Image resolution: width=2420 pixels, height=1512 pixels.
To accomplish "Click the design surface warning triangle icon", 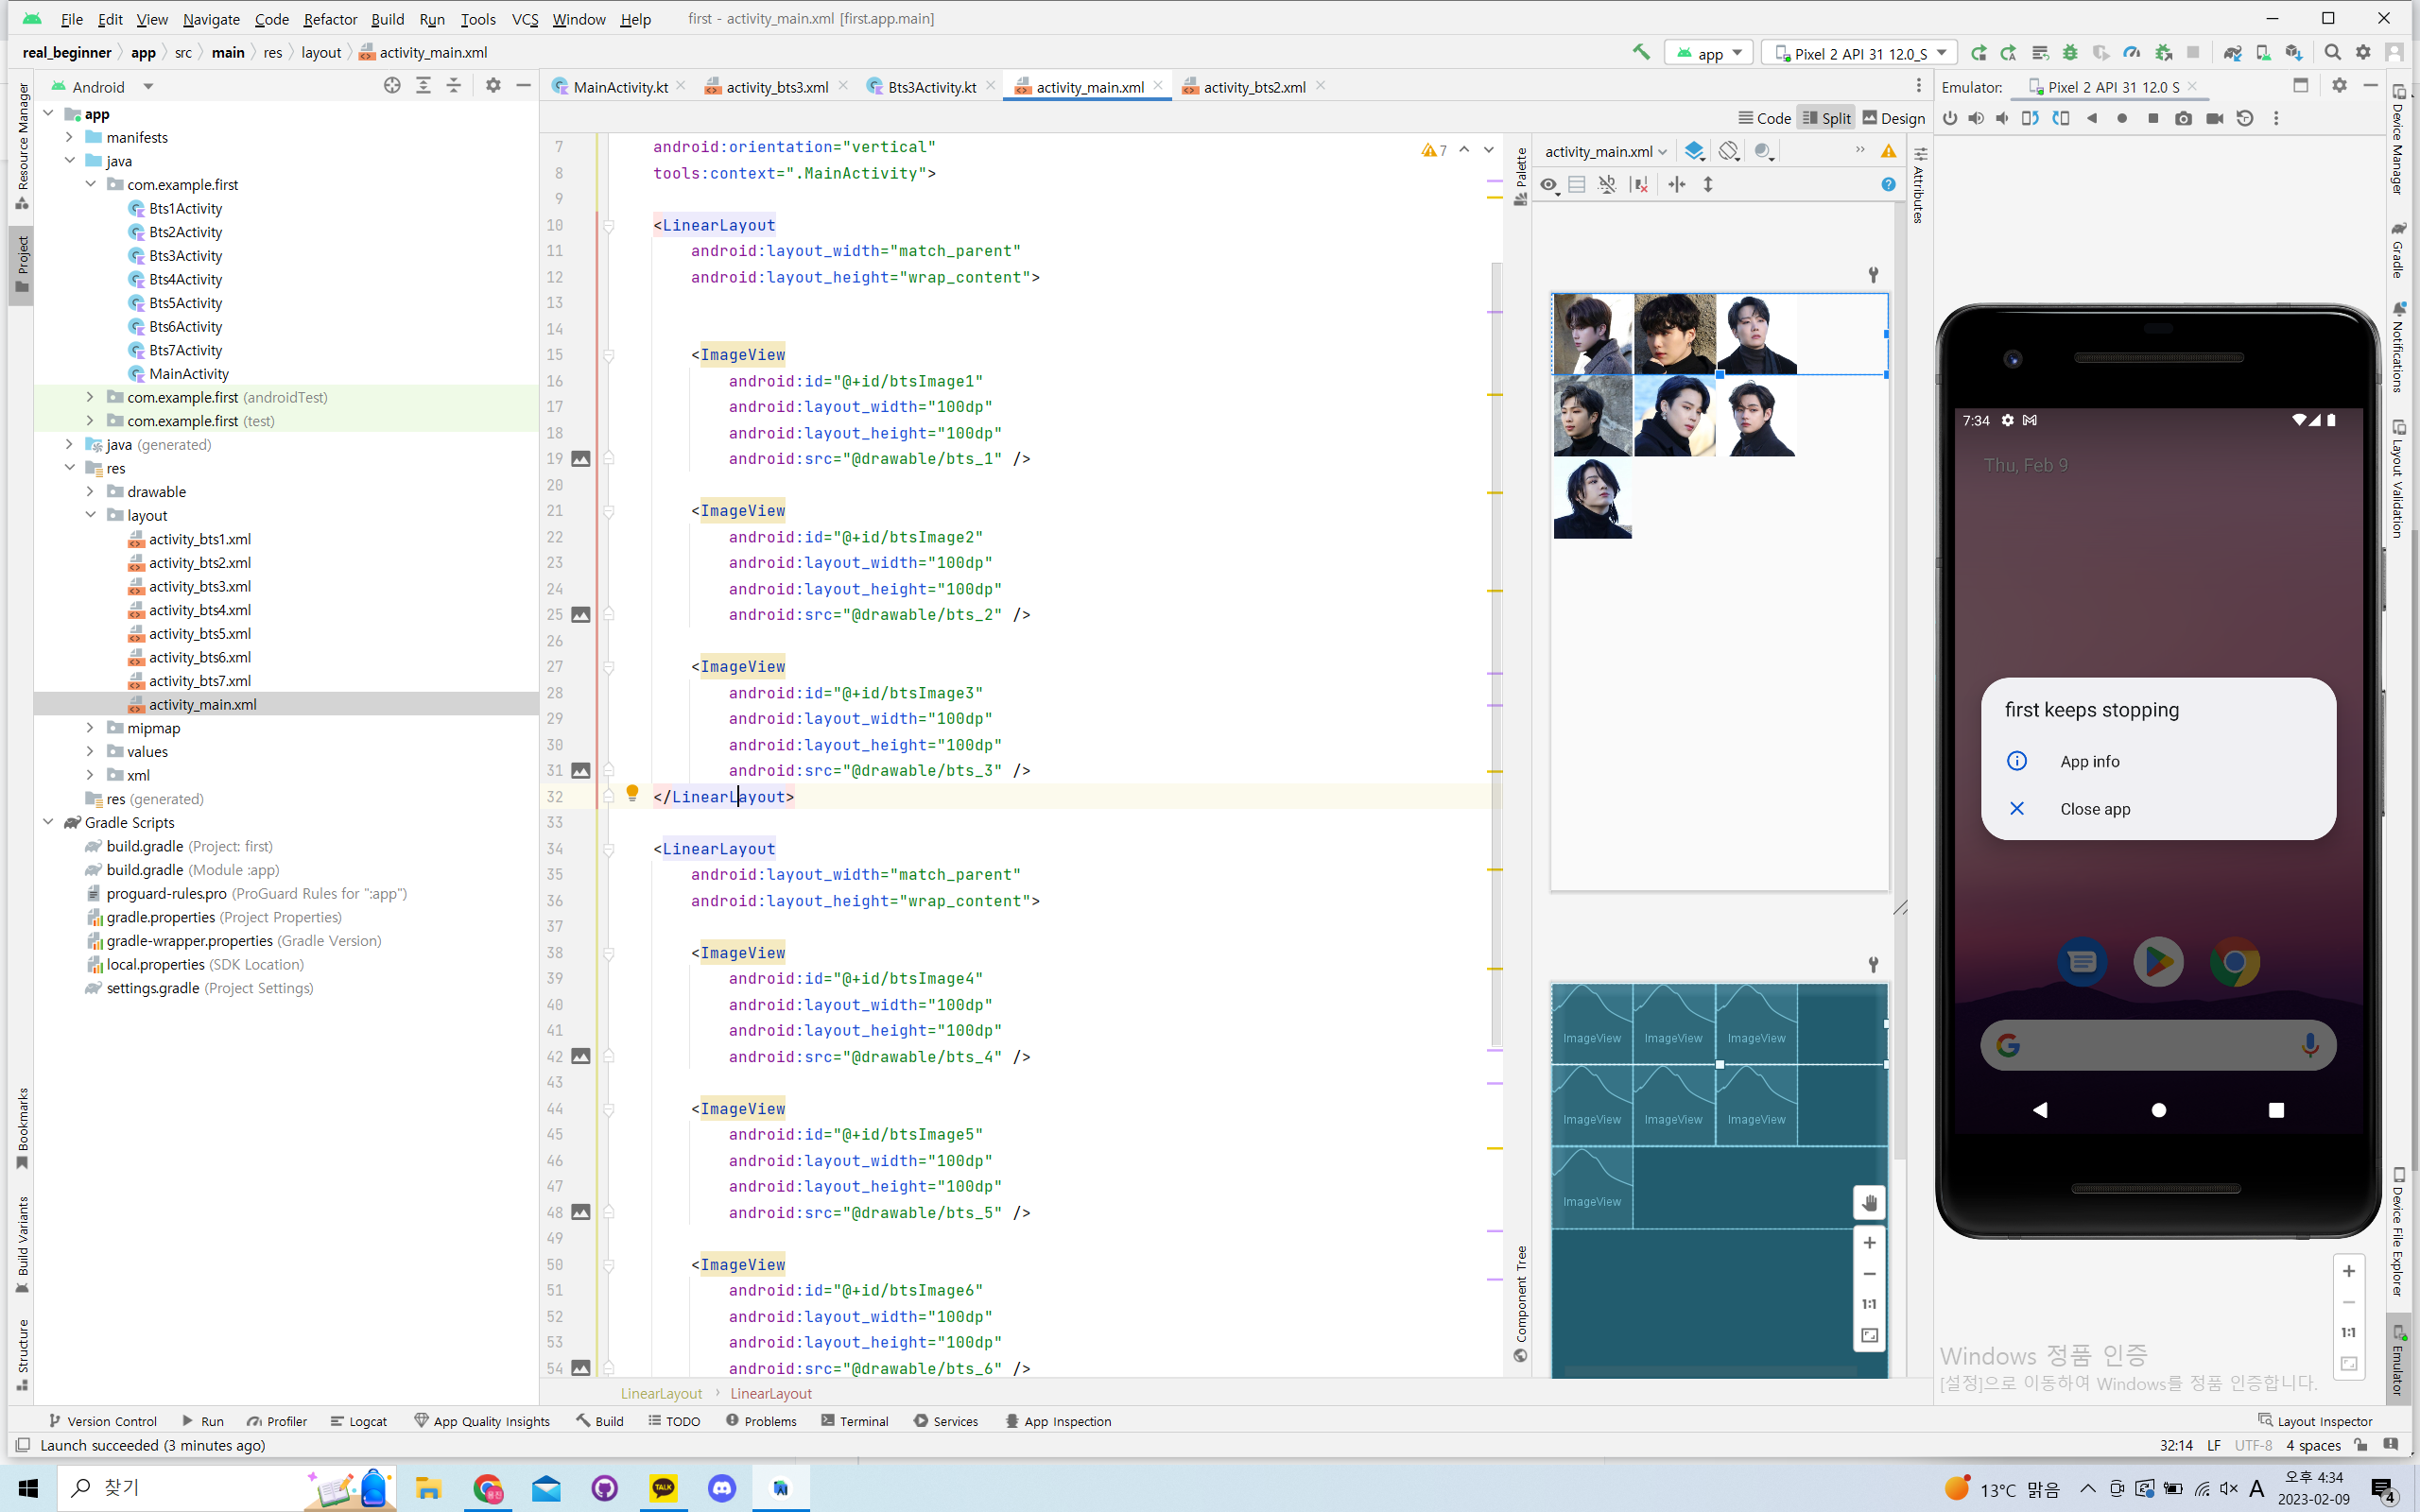I will coord(1888,151).
